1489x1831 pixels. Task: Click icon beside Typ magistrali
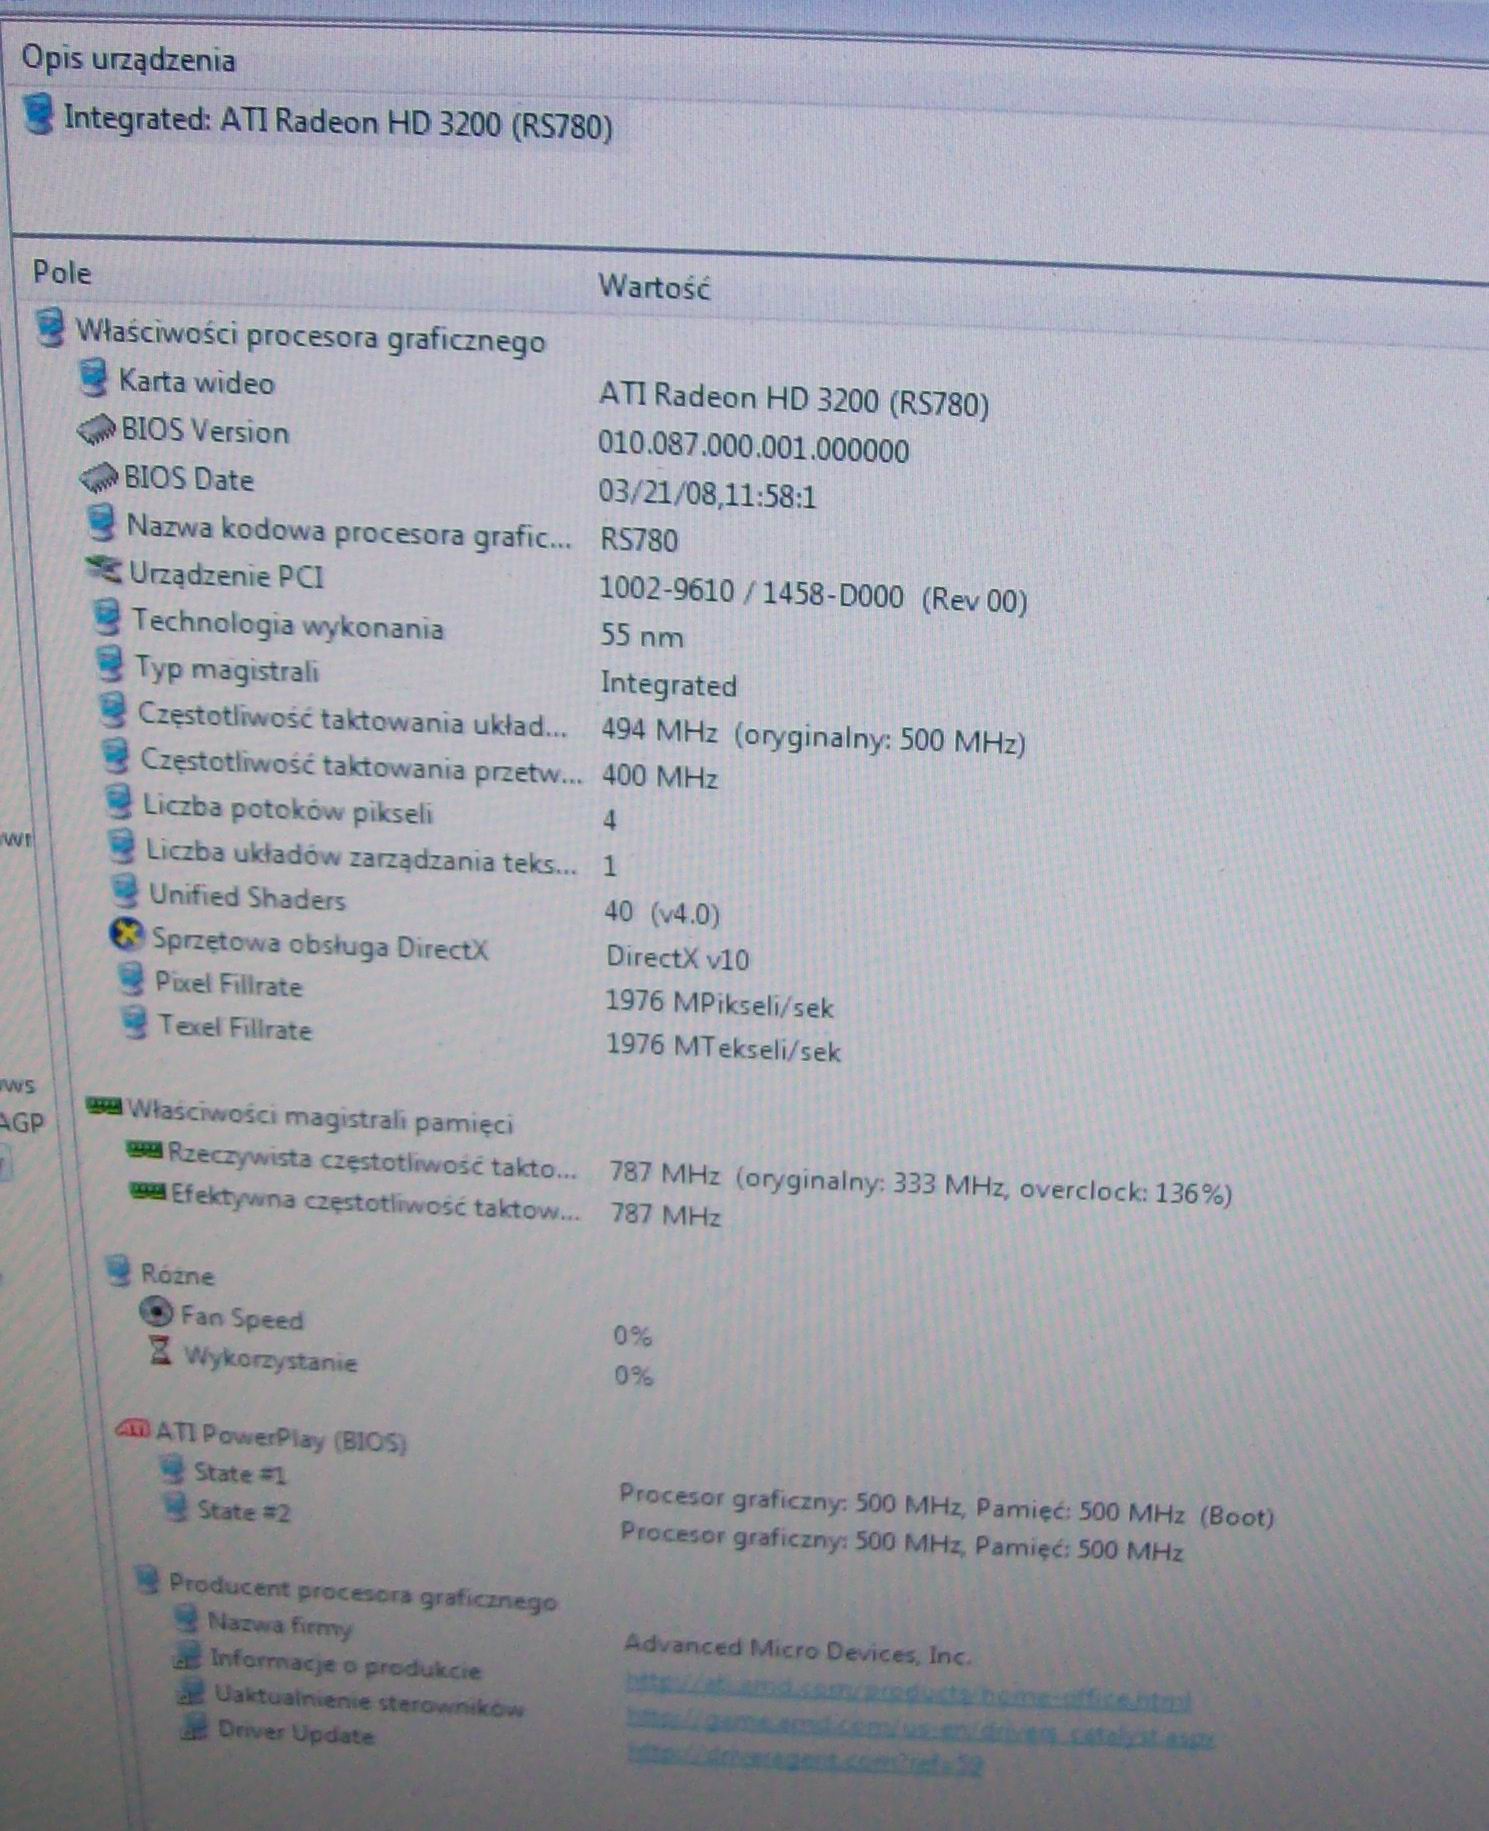pyautogui.click(x=109, y=664)
